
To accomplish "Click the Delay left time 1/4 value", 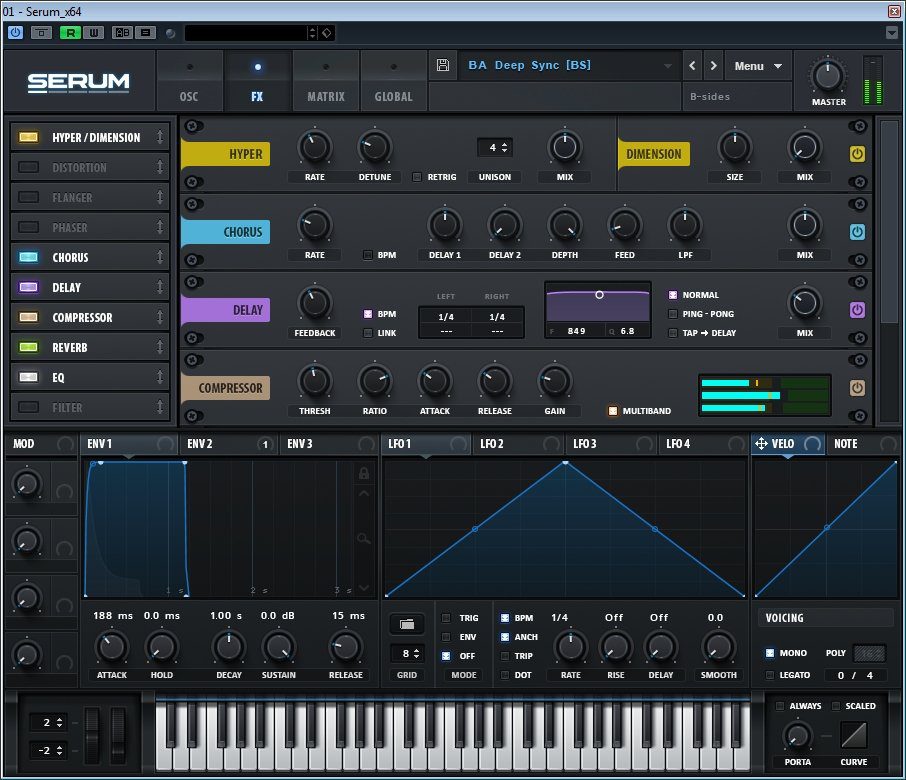I will click(x=446, y=317).
